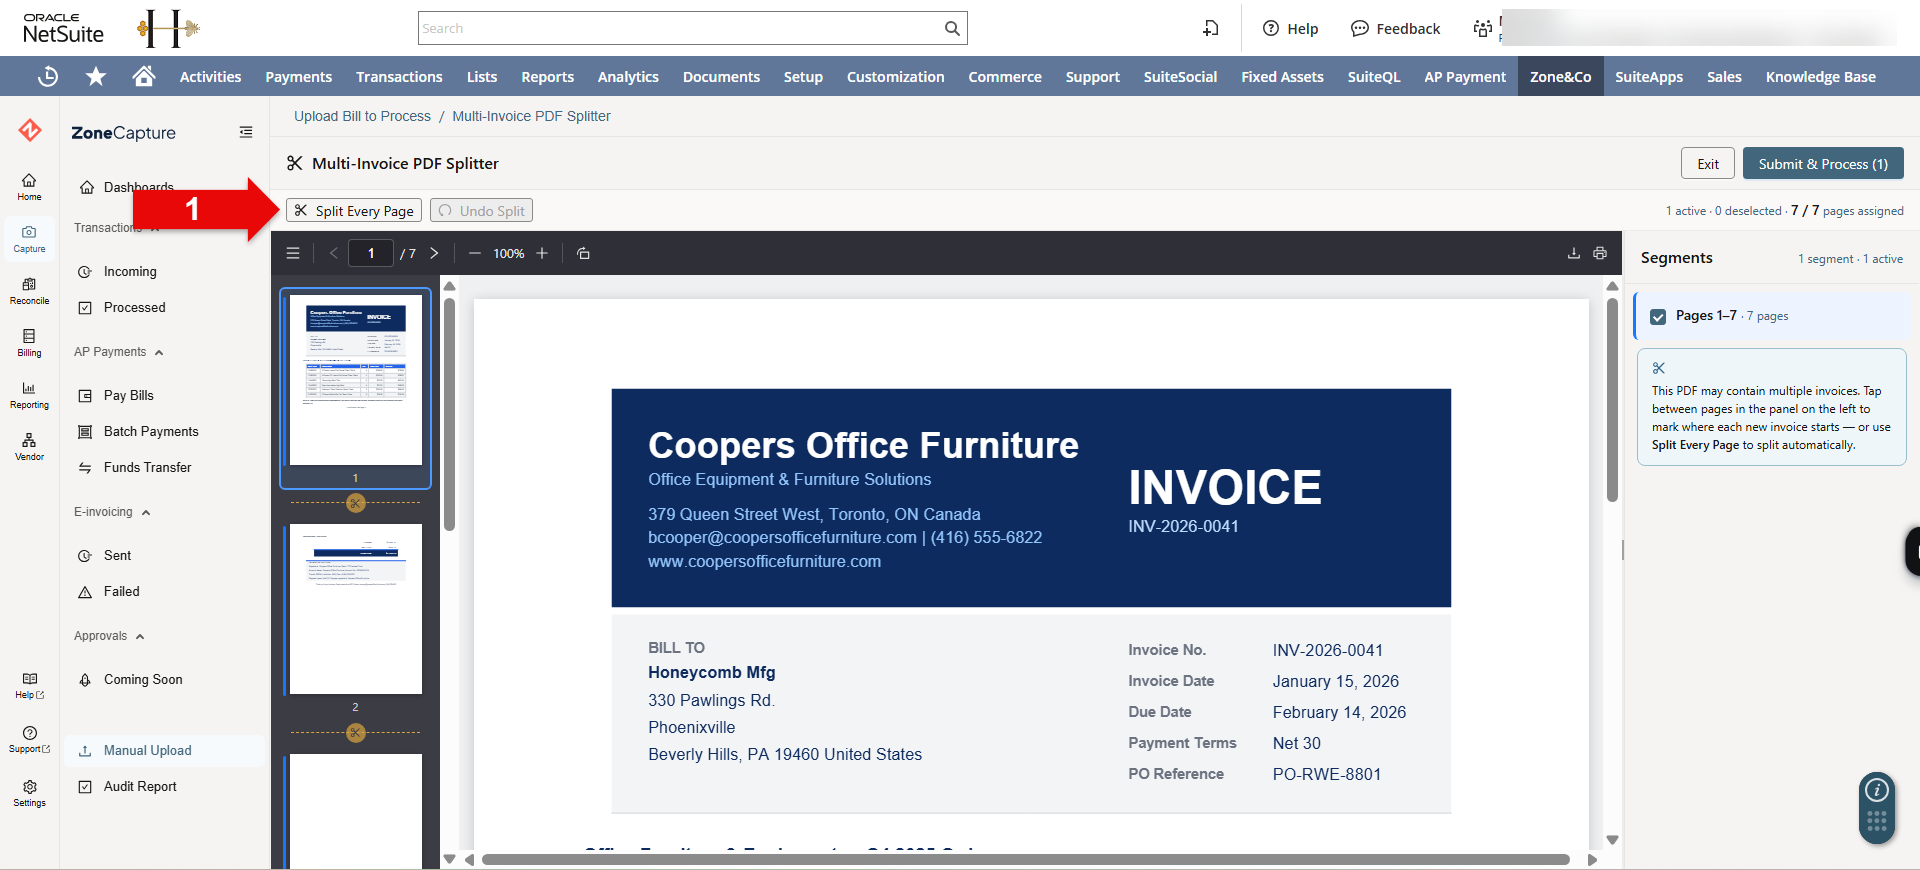
Task: Open the Coming Soon approvals item
Action: click(143, 680)
